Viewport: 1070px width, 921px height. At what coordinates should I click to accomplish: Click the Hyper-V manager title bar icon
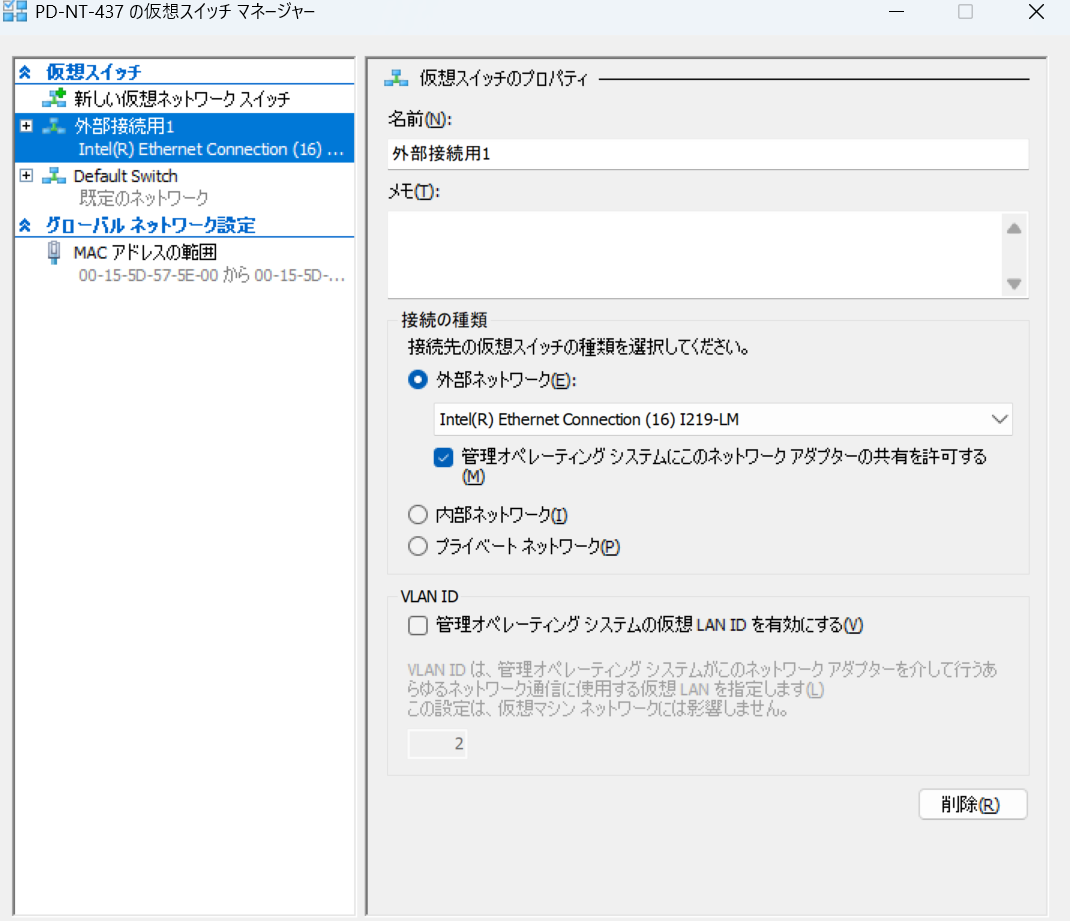pos(14,11)
